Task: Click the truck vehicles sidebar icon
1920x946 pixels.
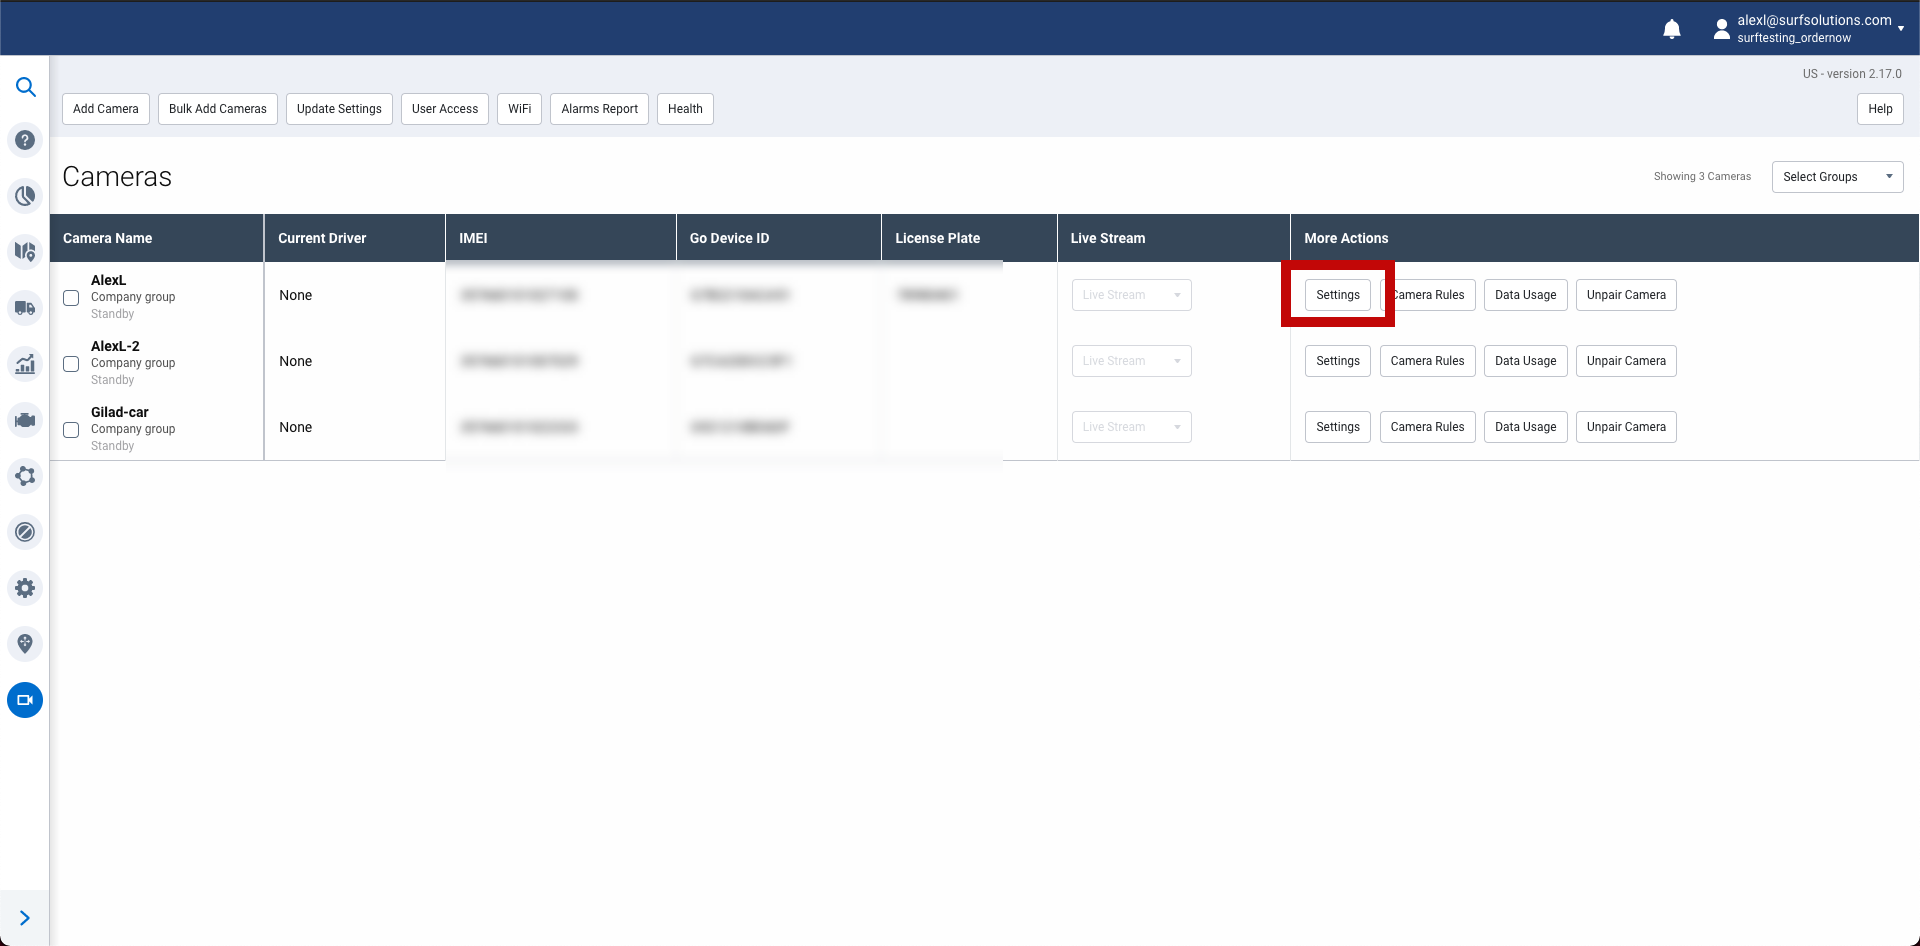Action: tap(25, 308)
